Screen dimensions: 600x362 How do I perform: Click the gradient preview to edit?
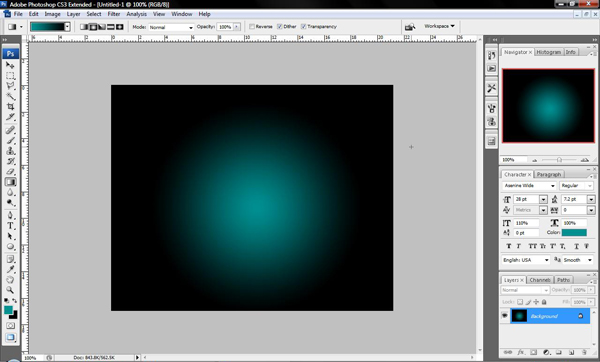point(47,27)
